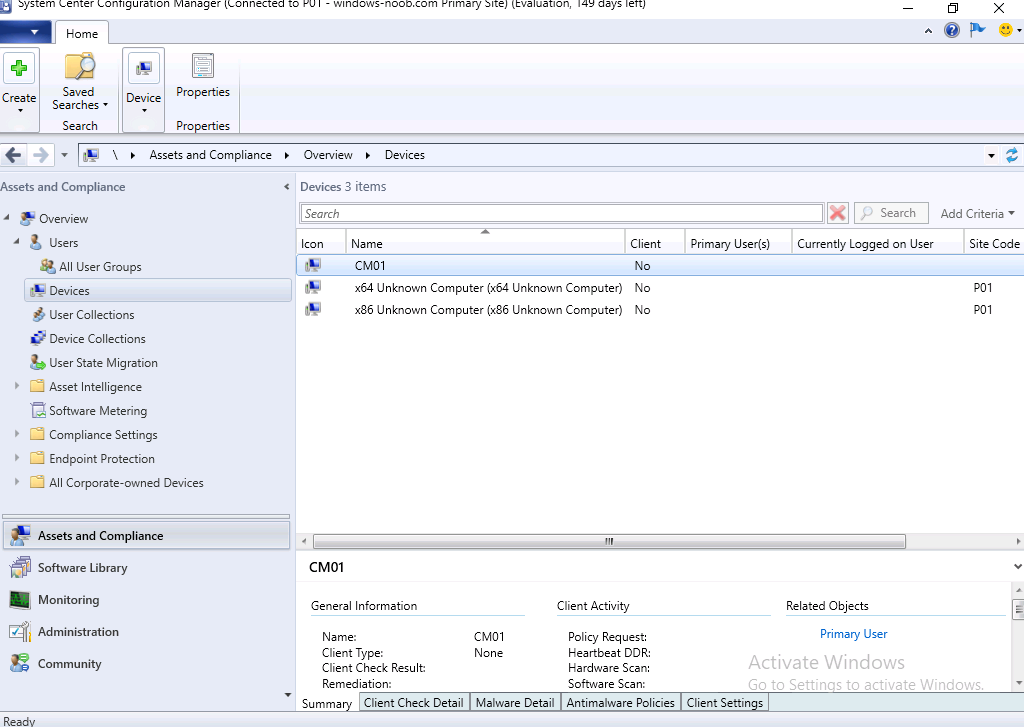Click the Monitoring workspace icon
The height and width of the screenshot is (727, 1024).
(x=20, y=600)
